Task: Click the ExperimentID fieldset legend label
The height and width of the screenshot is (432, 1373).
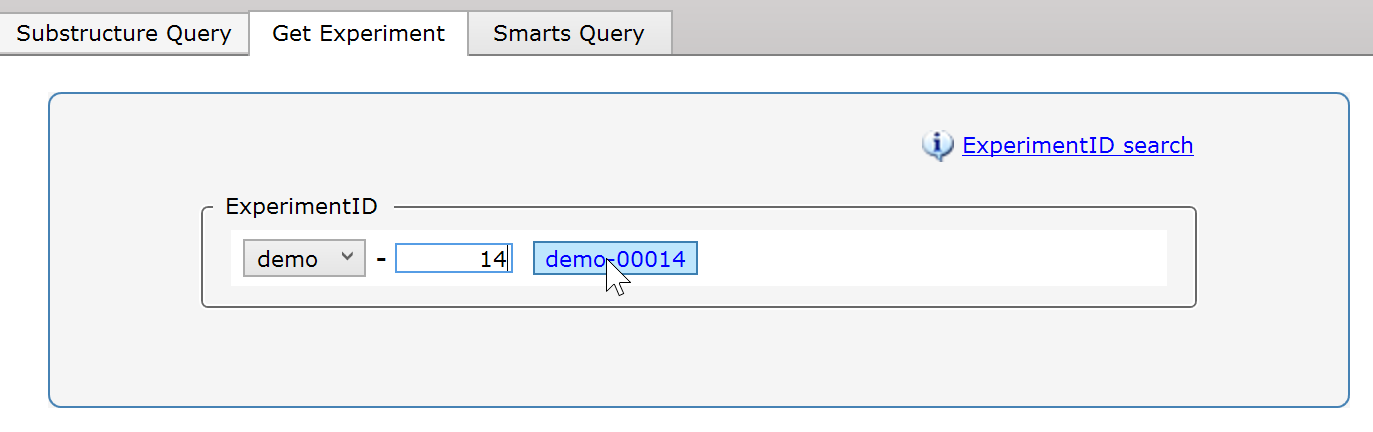Action: [301, 207]
